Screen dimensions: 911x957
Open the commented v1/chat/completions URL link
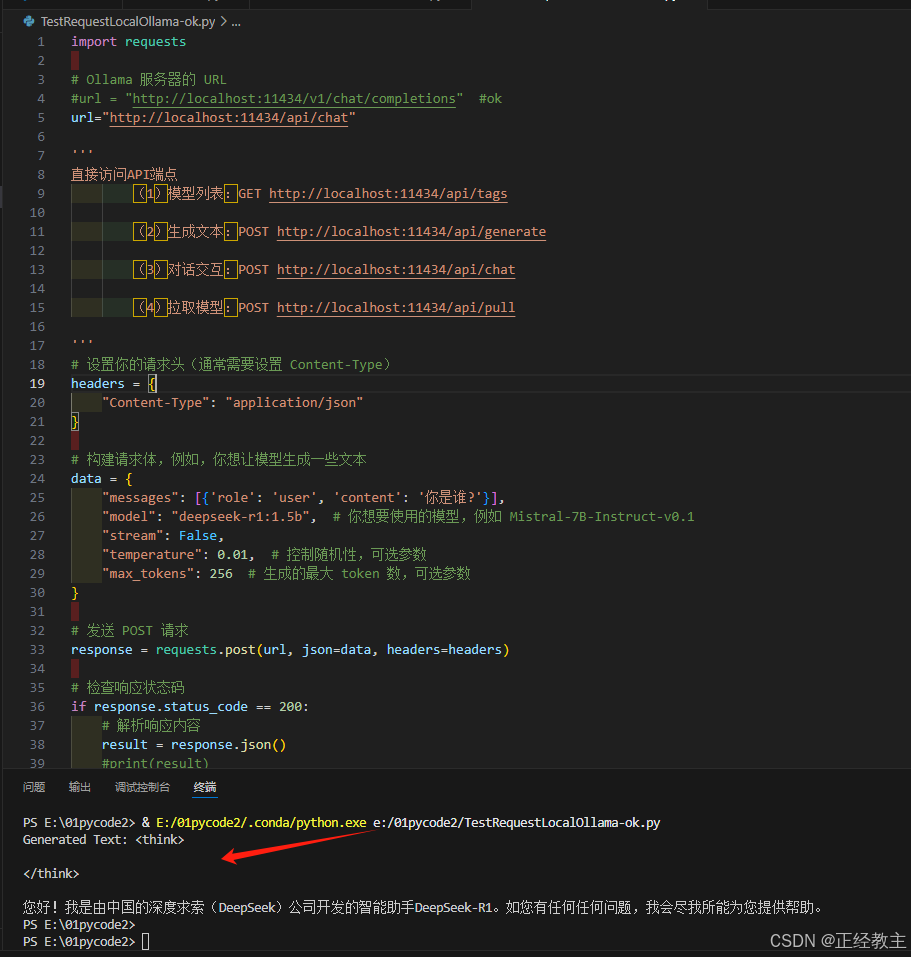pos(294,99)
